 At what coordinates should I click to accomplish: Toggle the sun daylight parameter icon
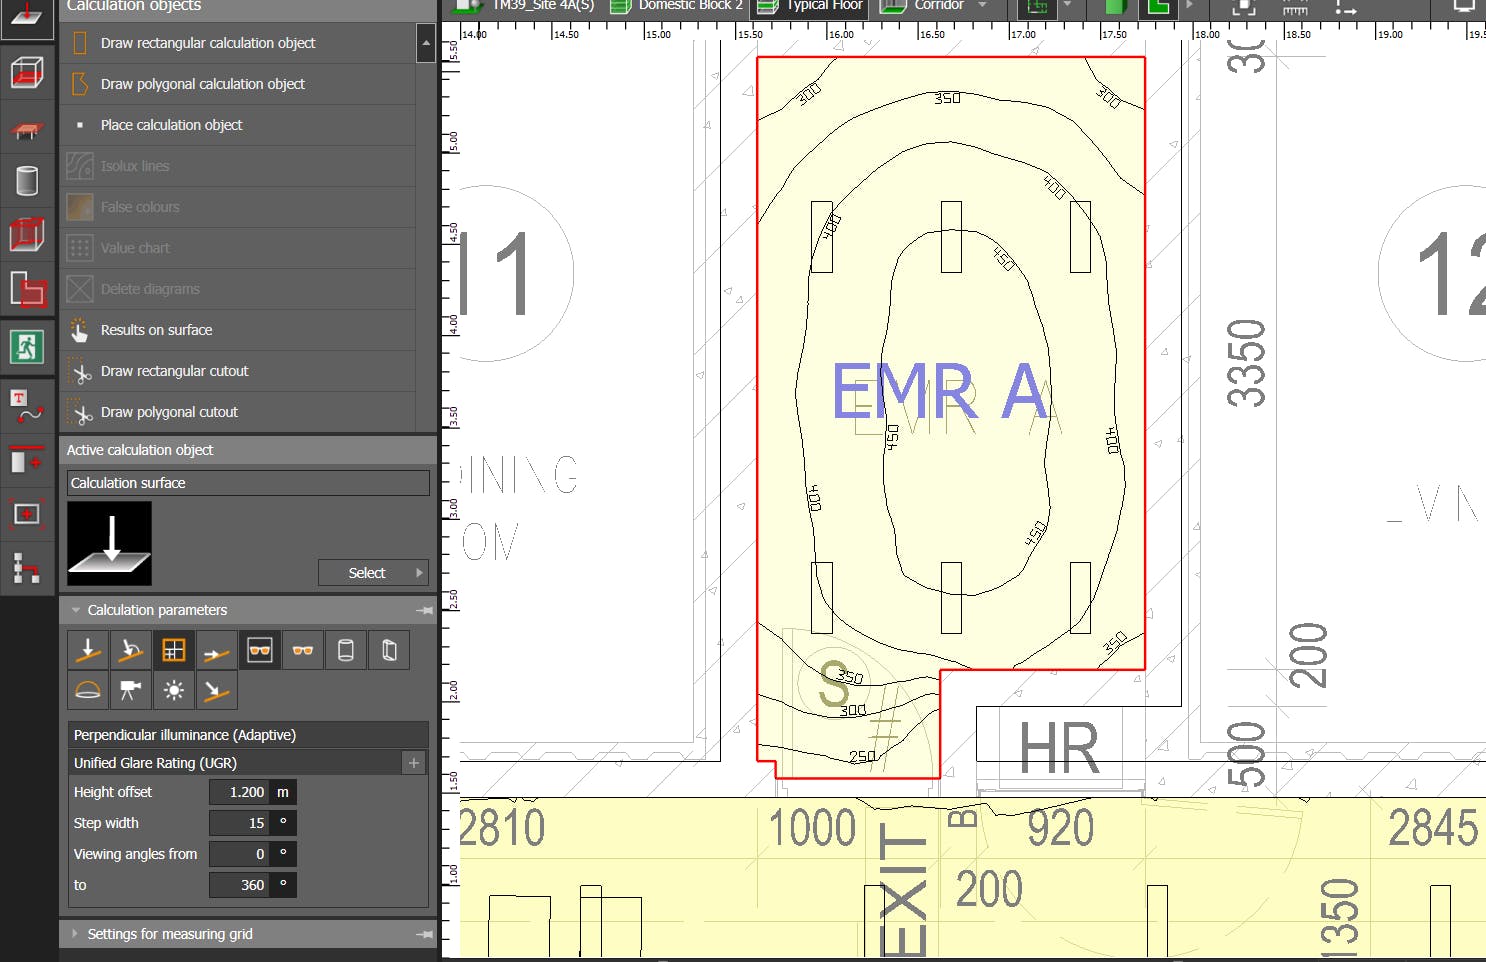point(173,690)
